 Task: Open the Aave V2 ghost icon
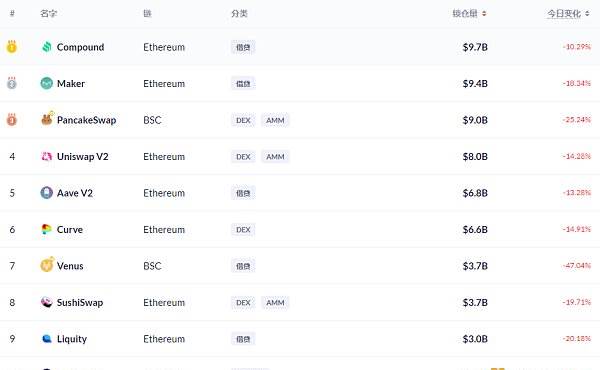pyautogui.click(x=47, y=192)
